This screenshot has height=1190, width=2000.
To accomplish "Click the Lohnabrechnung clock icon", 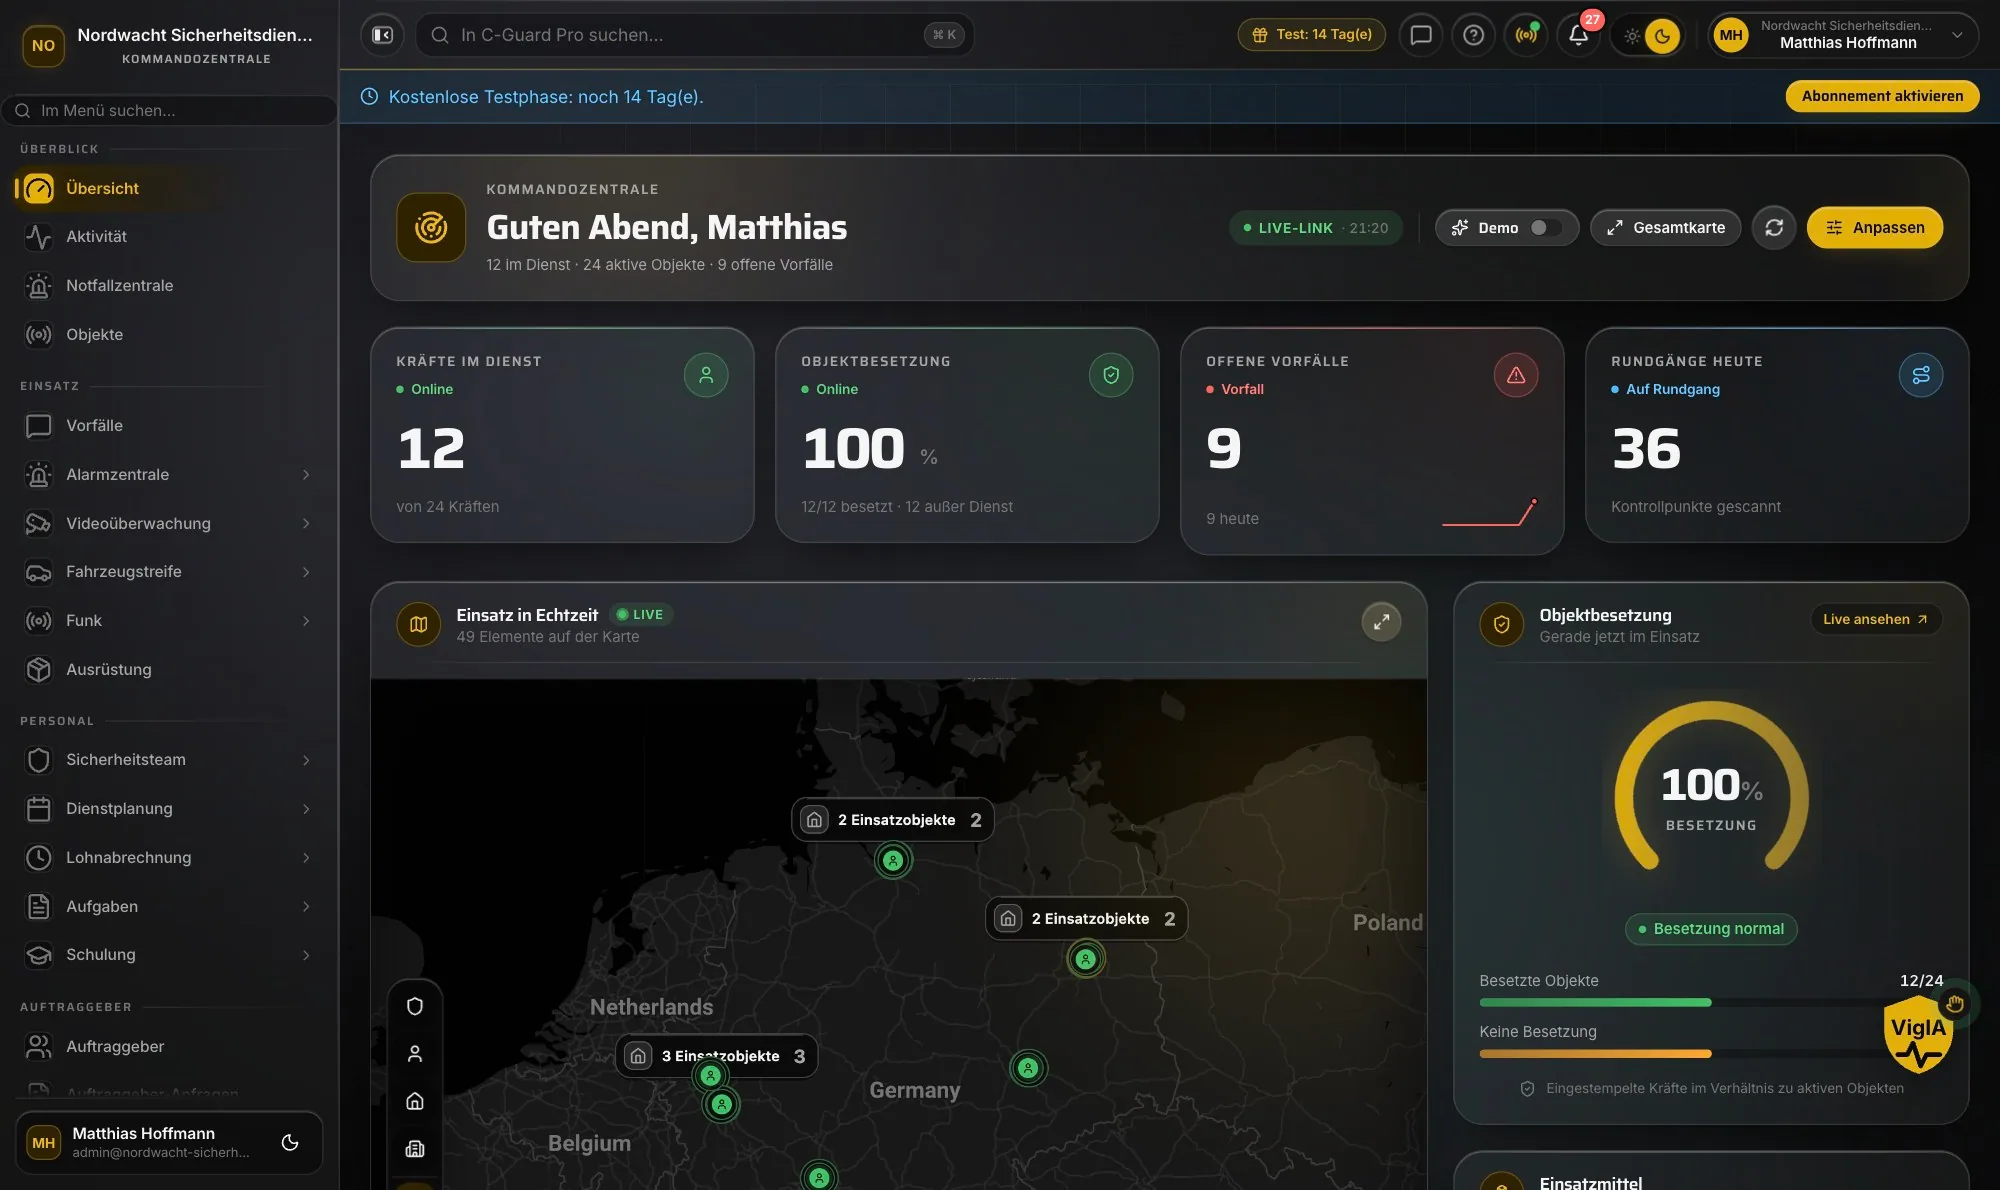I will click(x=38, y=858).
